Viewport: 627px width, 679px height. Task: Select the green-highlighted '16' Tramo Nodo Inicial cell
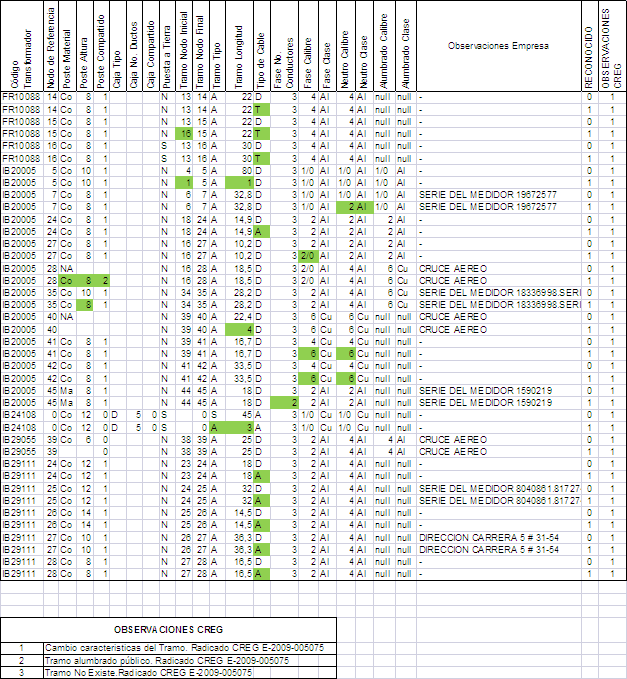(x=185, y=133)
